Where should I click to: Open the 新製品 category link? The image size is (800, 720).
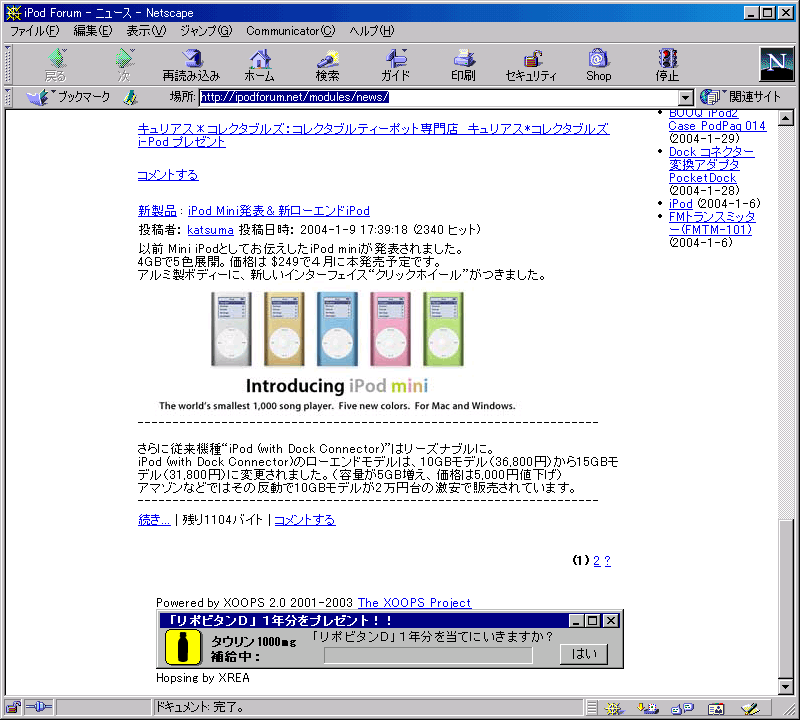click(x=157, y=211)
